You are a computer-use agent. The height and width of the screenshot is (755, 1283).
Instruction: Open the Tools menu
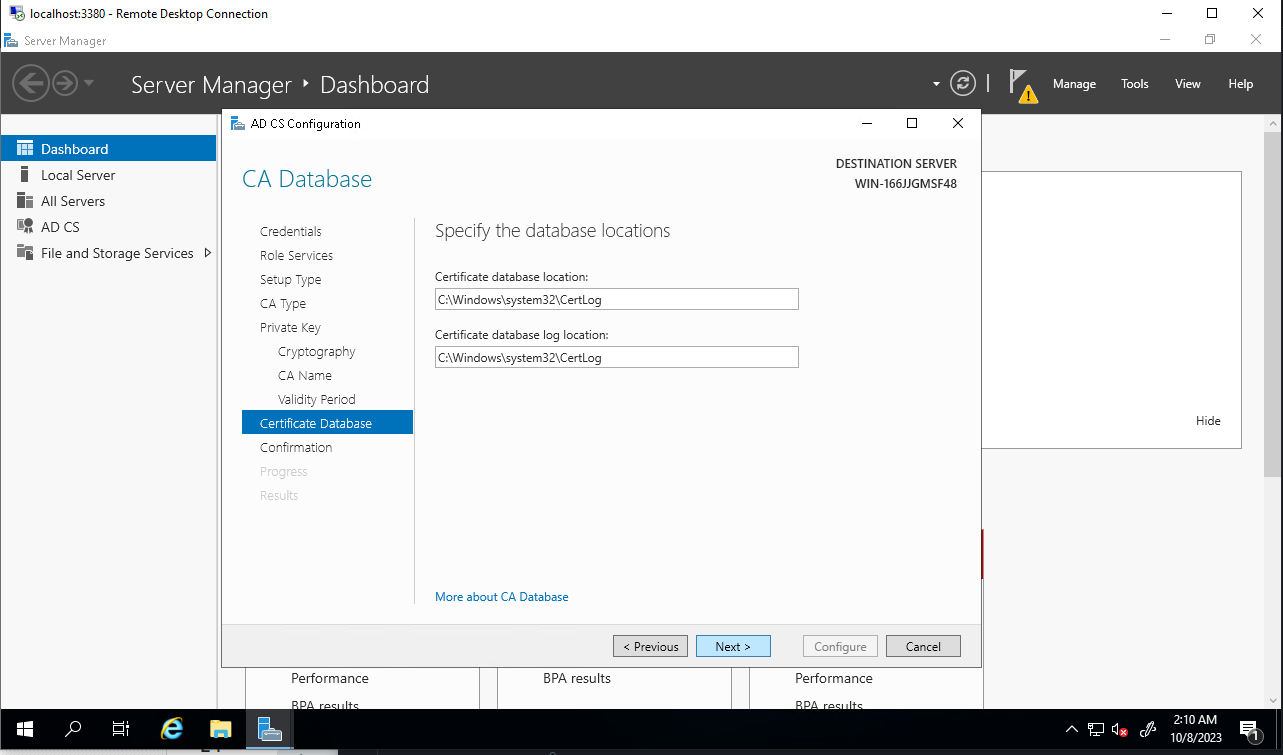point(1134,84)
